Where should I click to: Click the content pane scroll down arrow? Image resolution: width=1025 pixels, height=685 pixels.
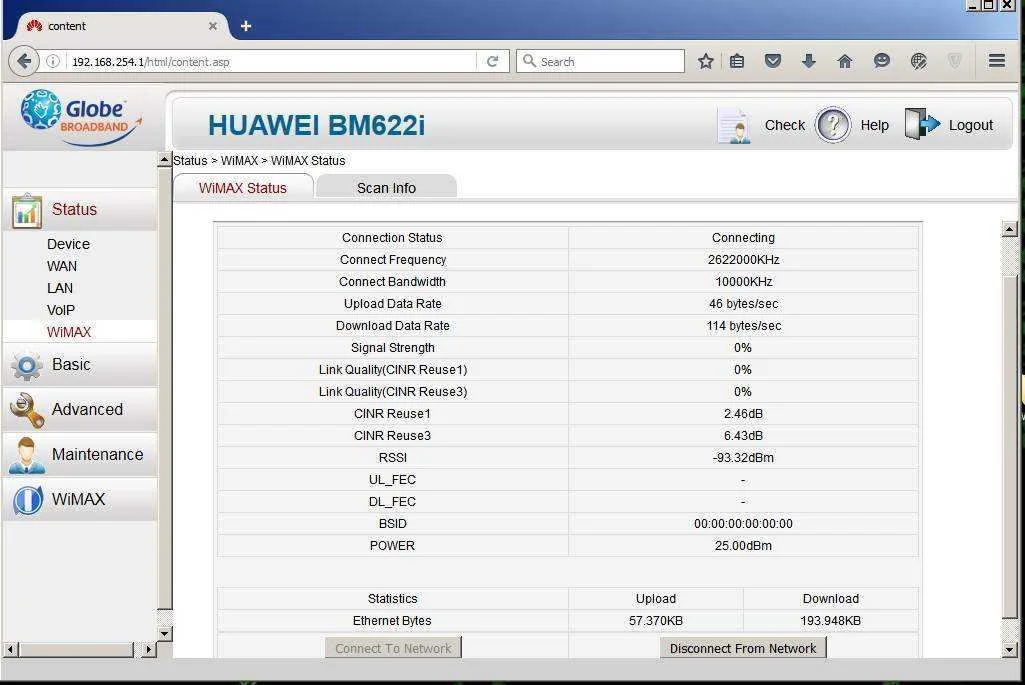[x=1009, y=649]
